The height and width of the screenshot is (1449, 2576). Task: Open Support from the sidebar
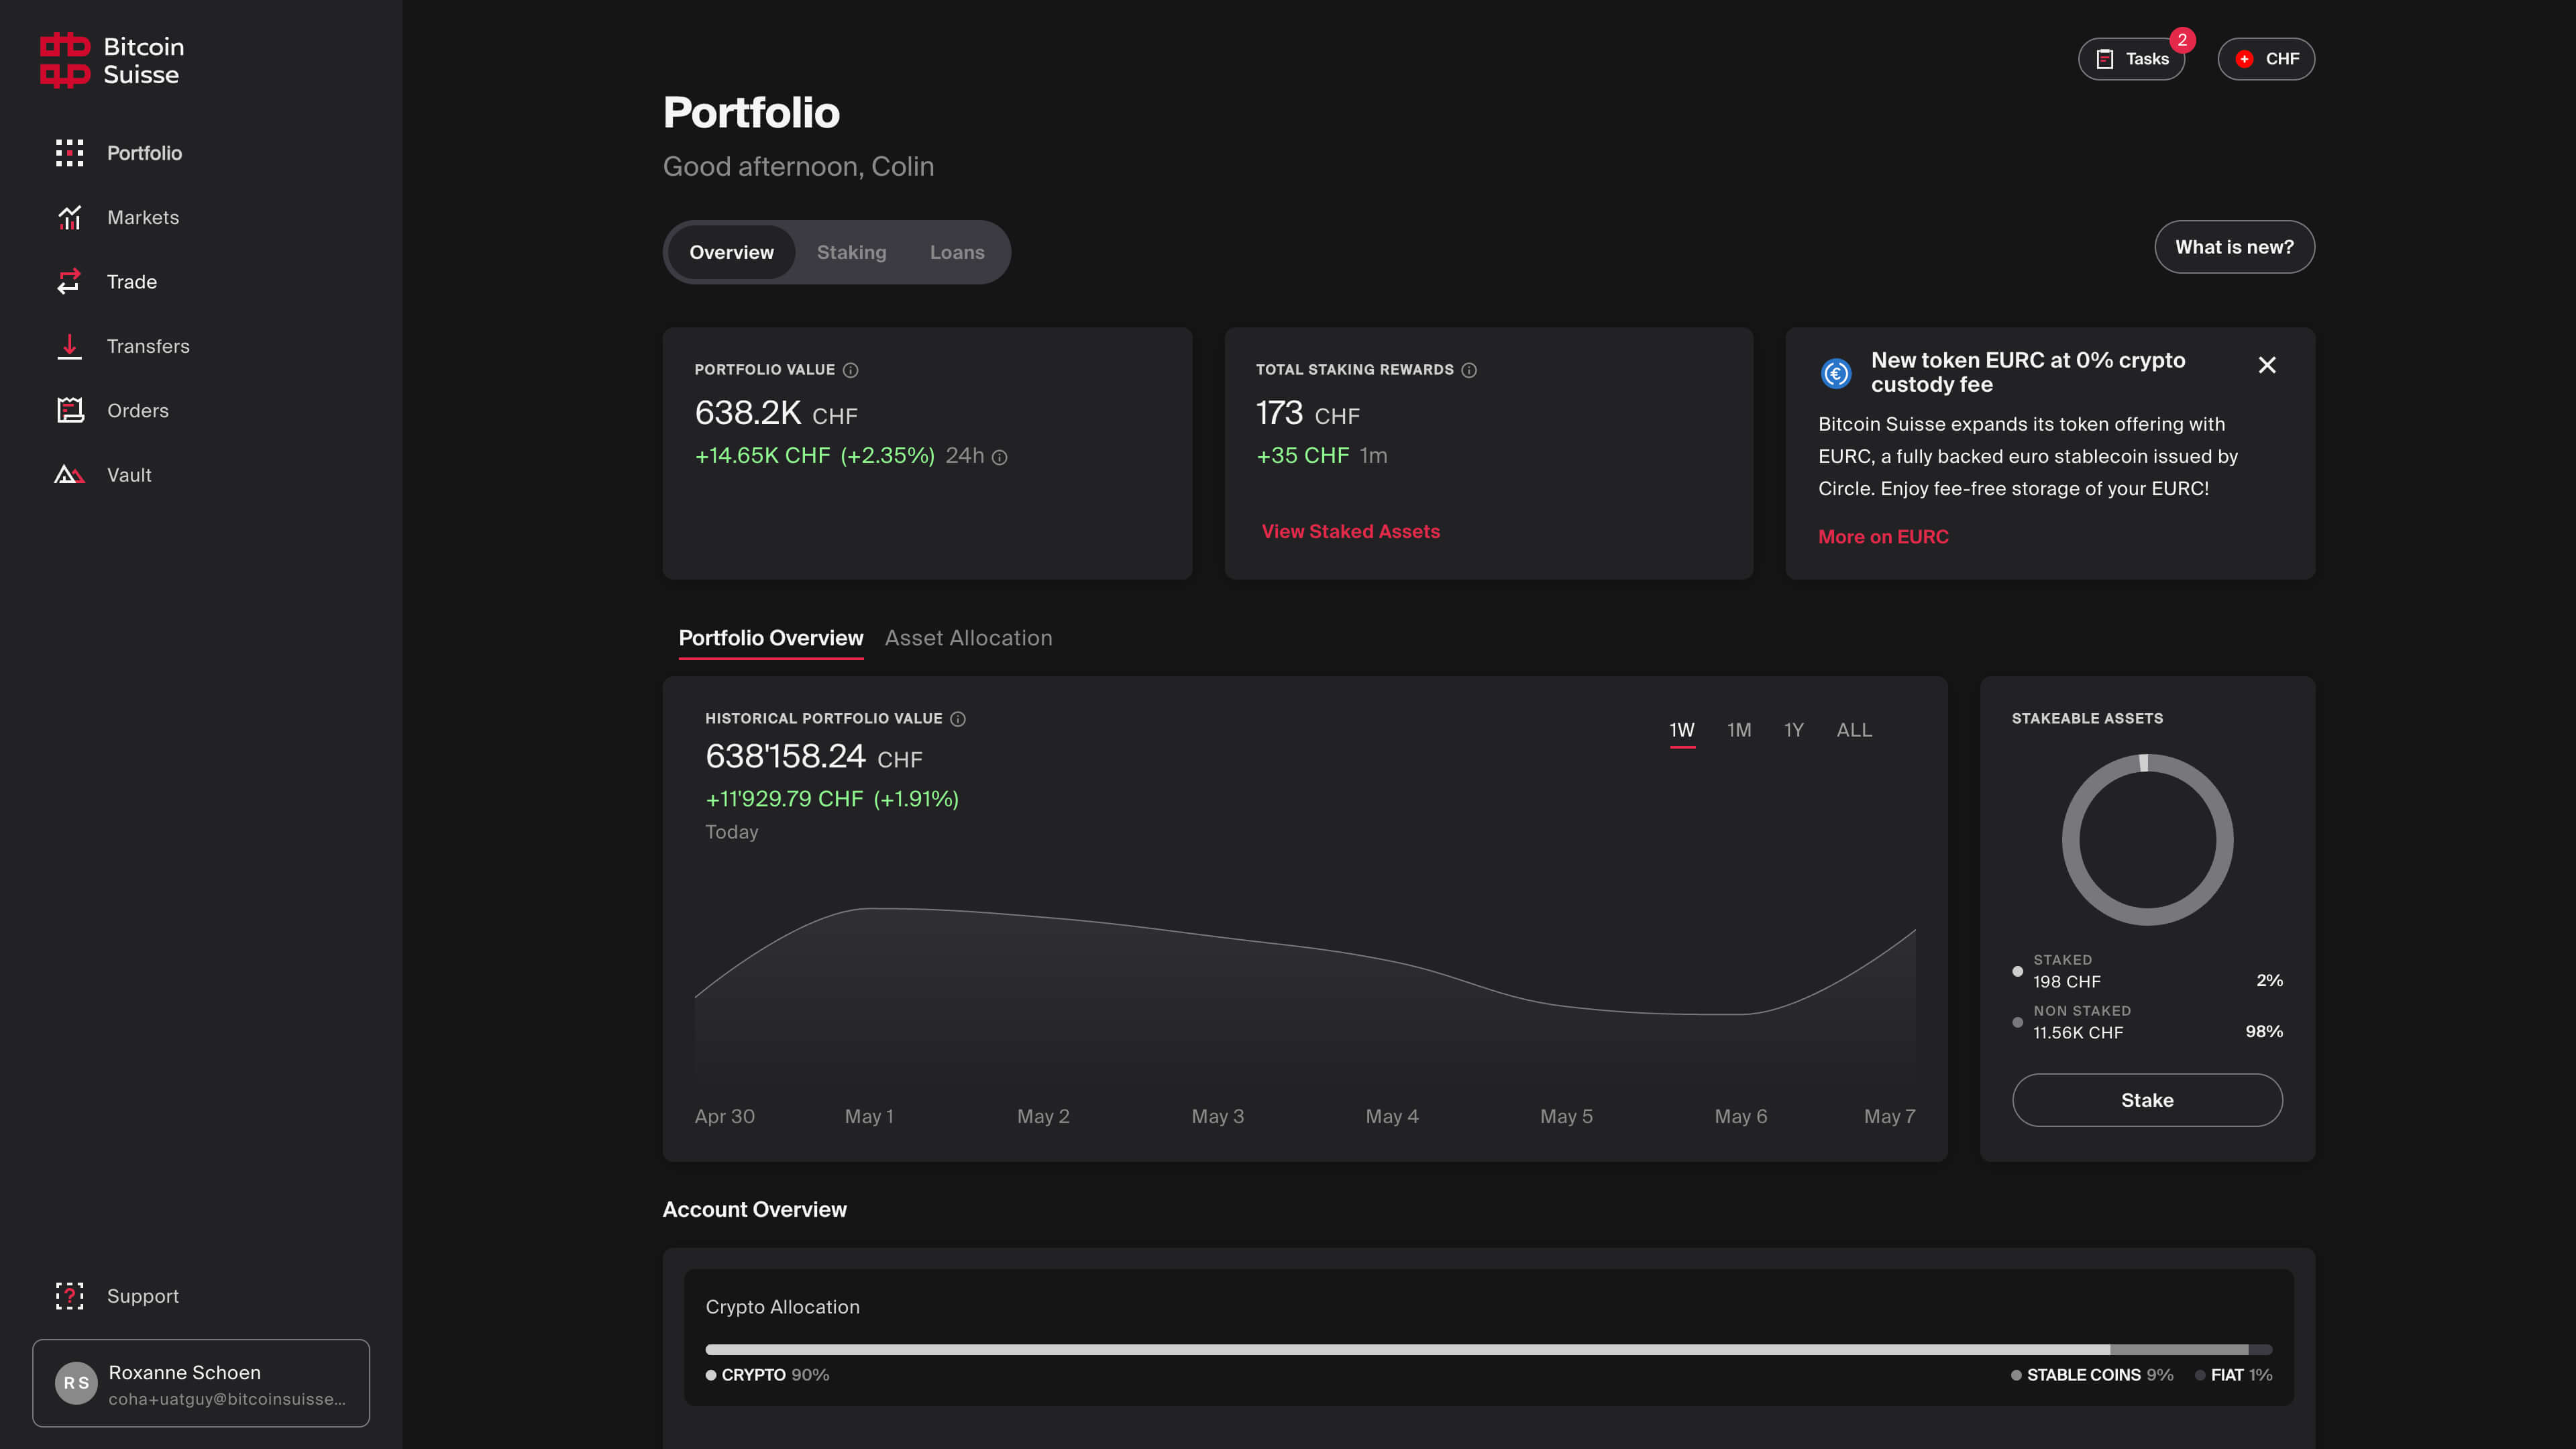point(143,1296)
